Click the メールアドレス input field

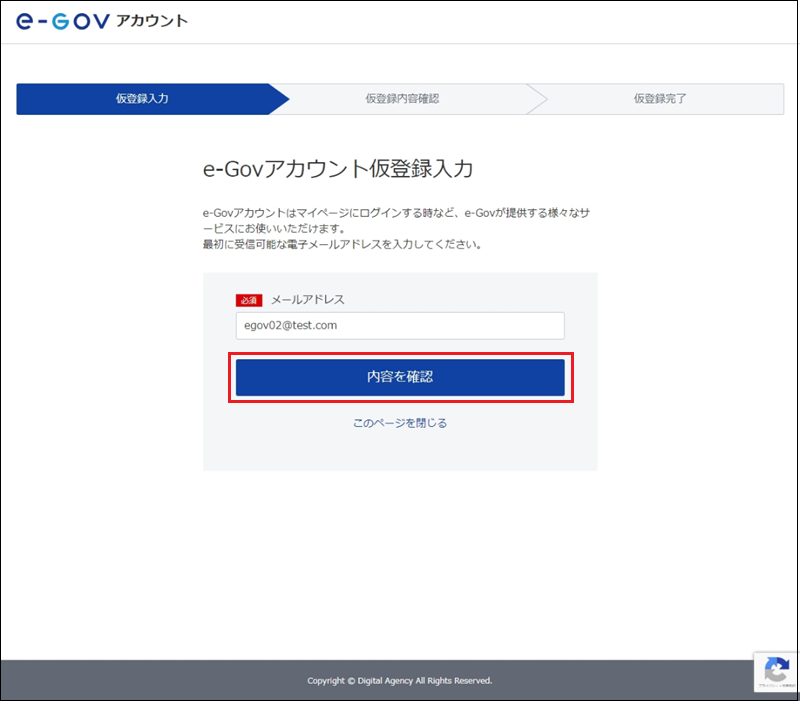pos(400,326)
